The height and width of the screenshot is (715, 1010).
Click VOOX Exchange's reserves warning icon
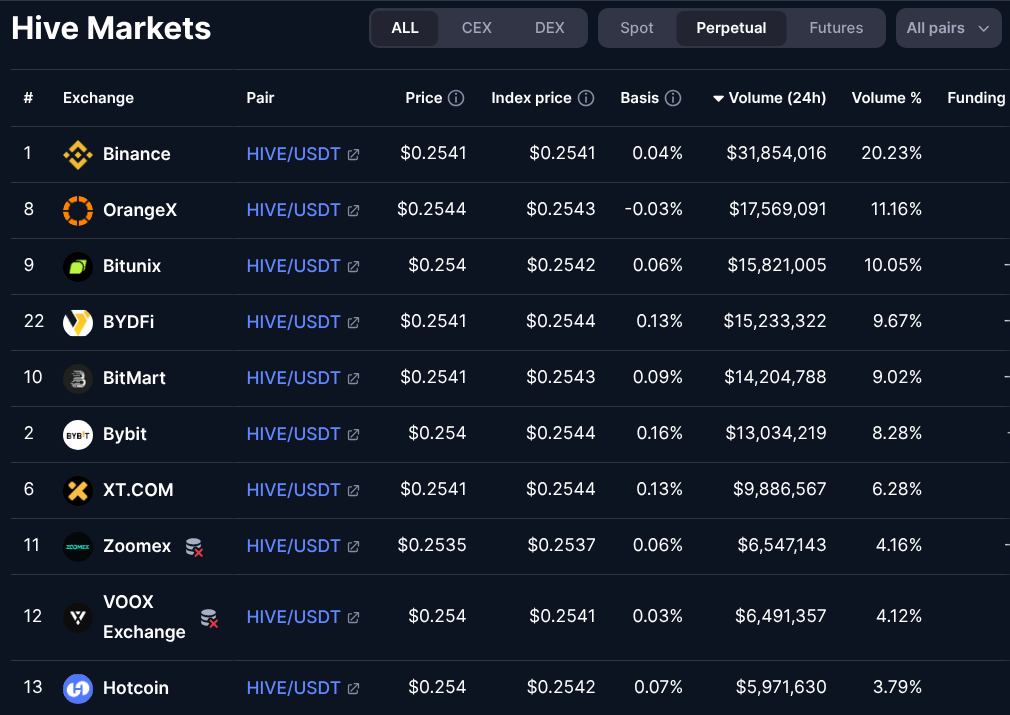point(209,618)
